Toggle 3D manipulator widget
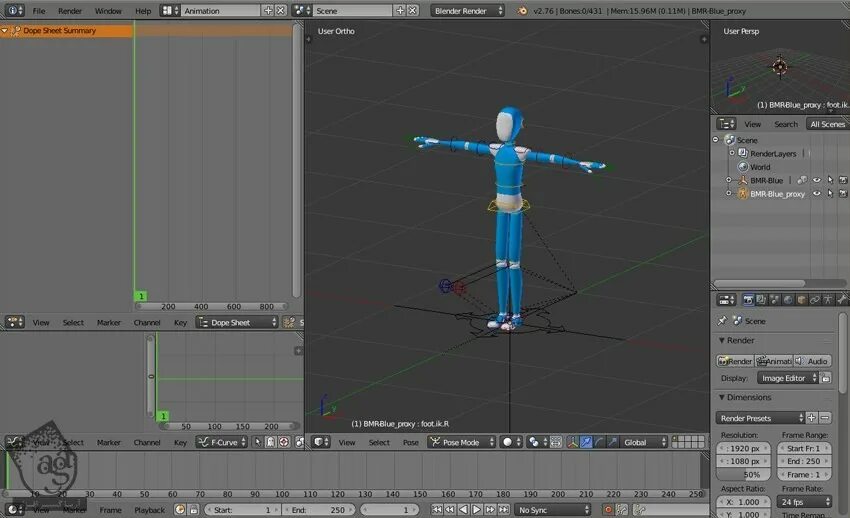 click(x=572, y=442)
